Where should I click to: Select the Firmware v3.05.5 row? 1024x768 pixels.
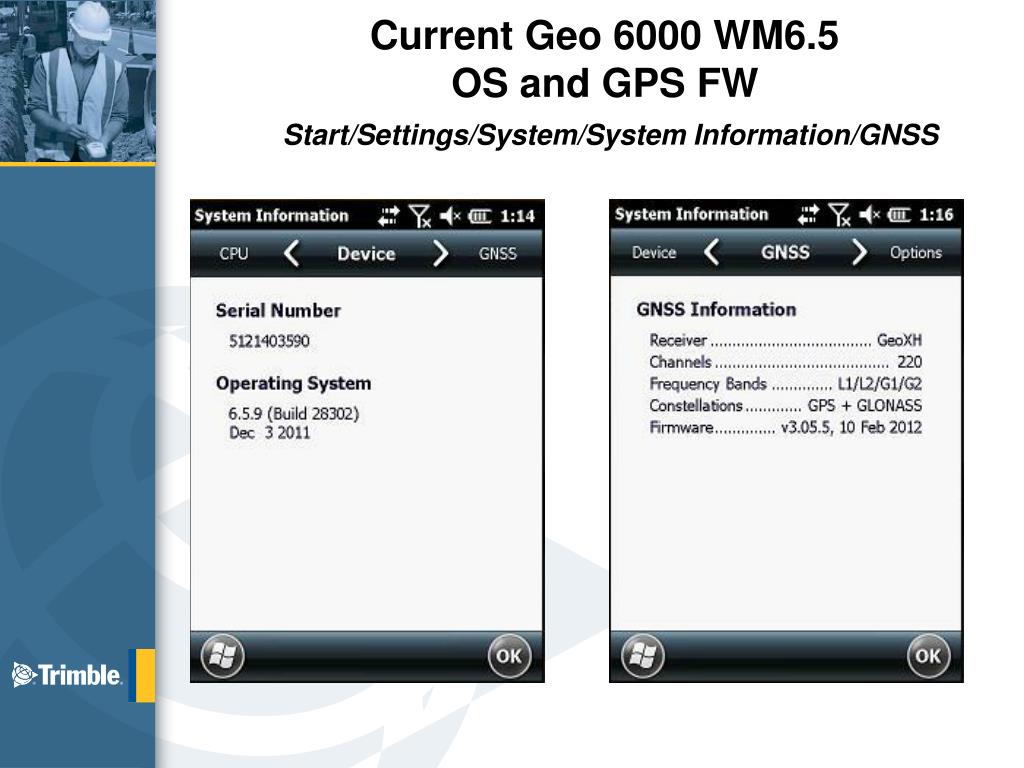(786, 427)
